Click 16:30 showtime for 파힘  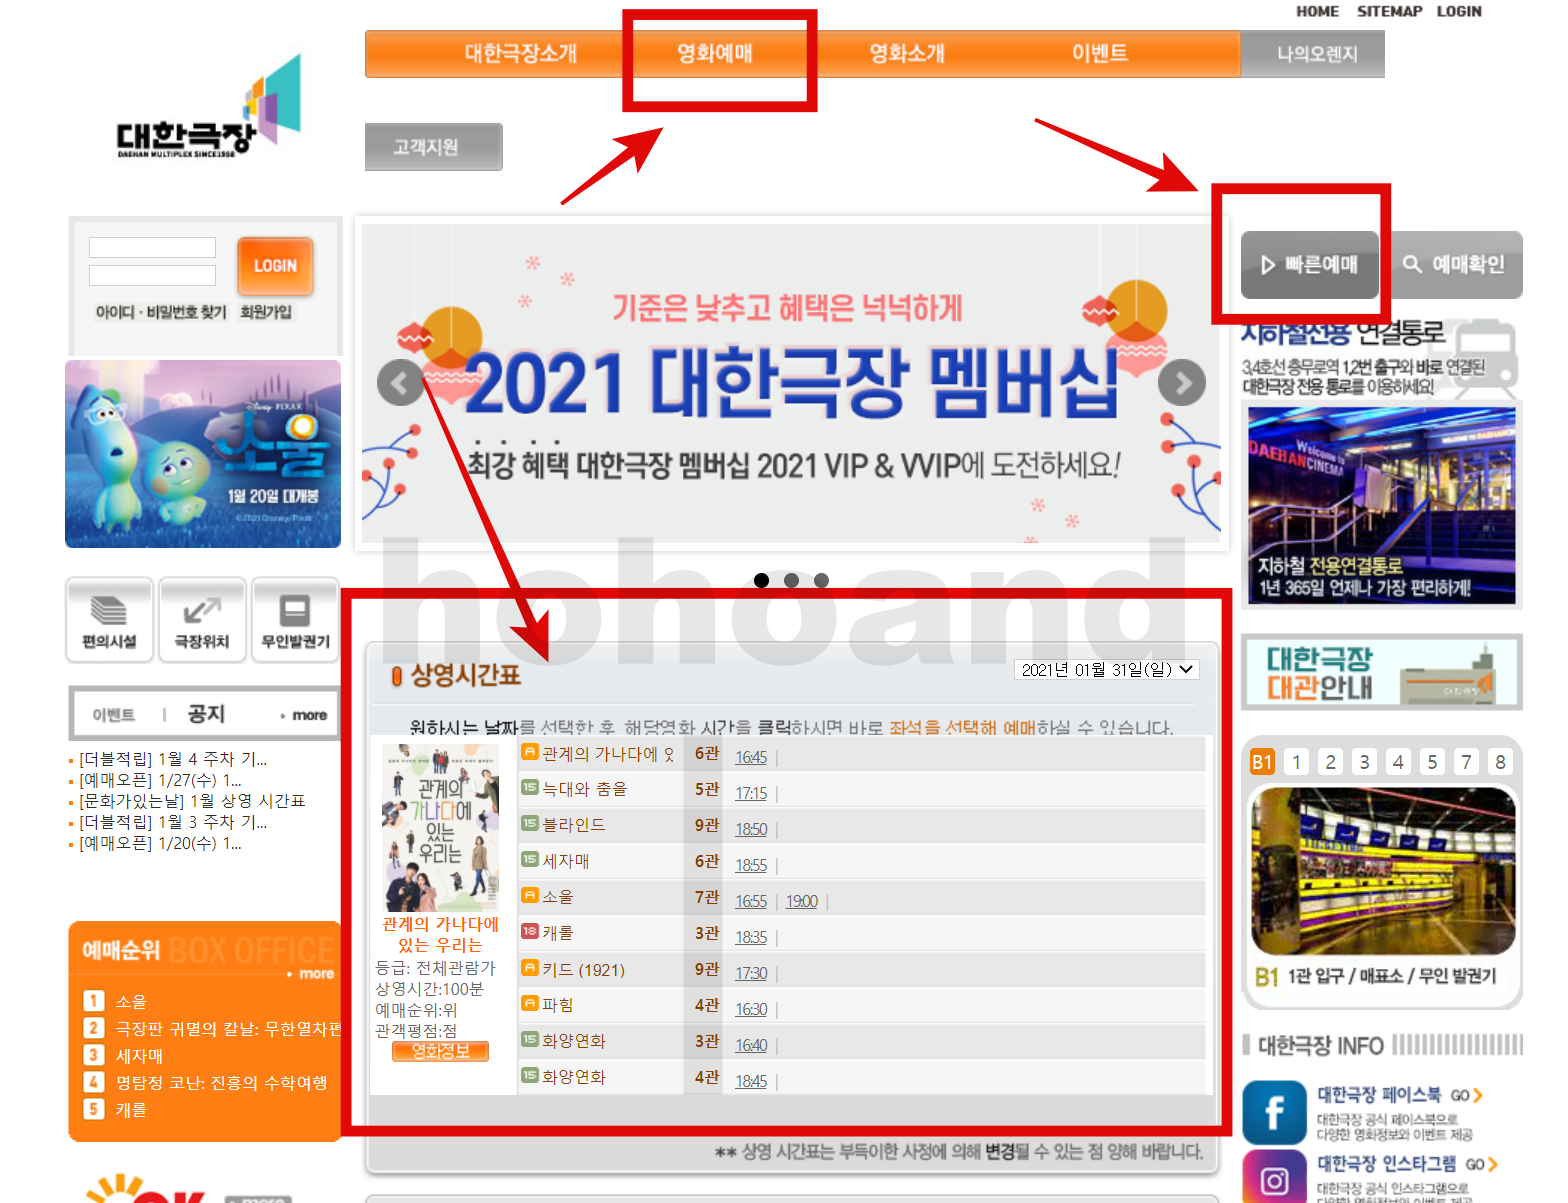click(x=751, y=1010)
